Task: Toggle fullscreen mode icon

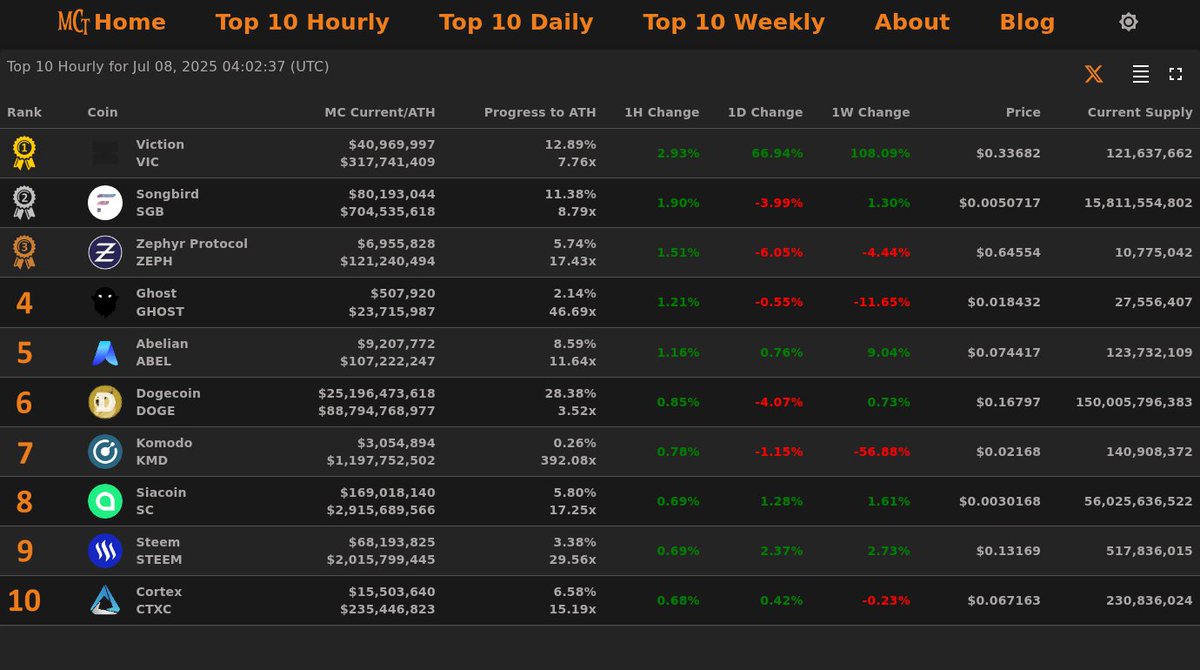Action: tap(1176, 74)
